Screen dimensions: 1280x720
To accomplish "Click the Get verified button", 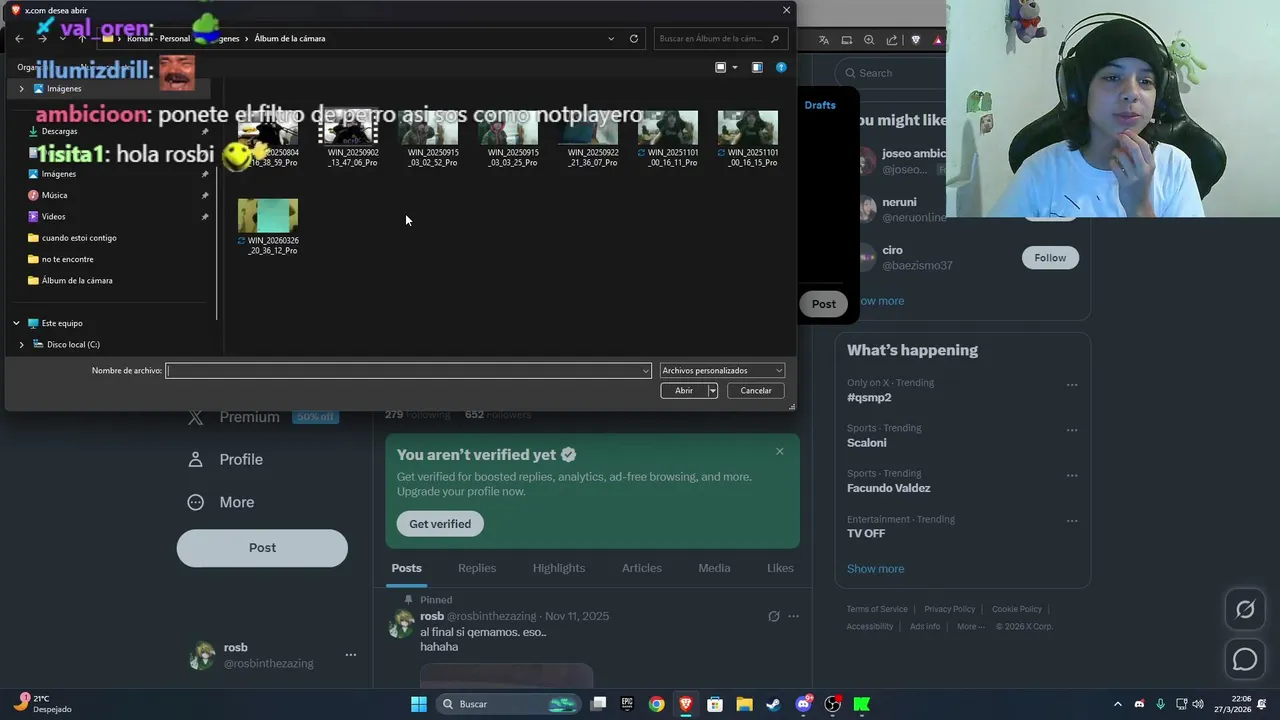I will [x=440, y=524].
